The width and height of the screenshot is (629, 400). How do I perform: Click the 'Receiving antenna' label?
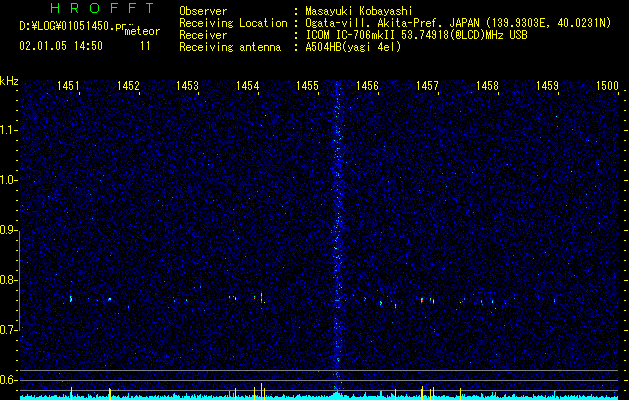[230, 47]
